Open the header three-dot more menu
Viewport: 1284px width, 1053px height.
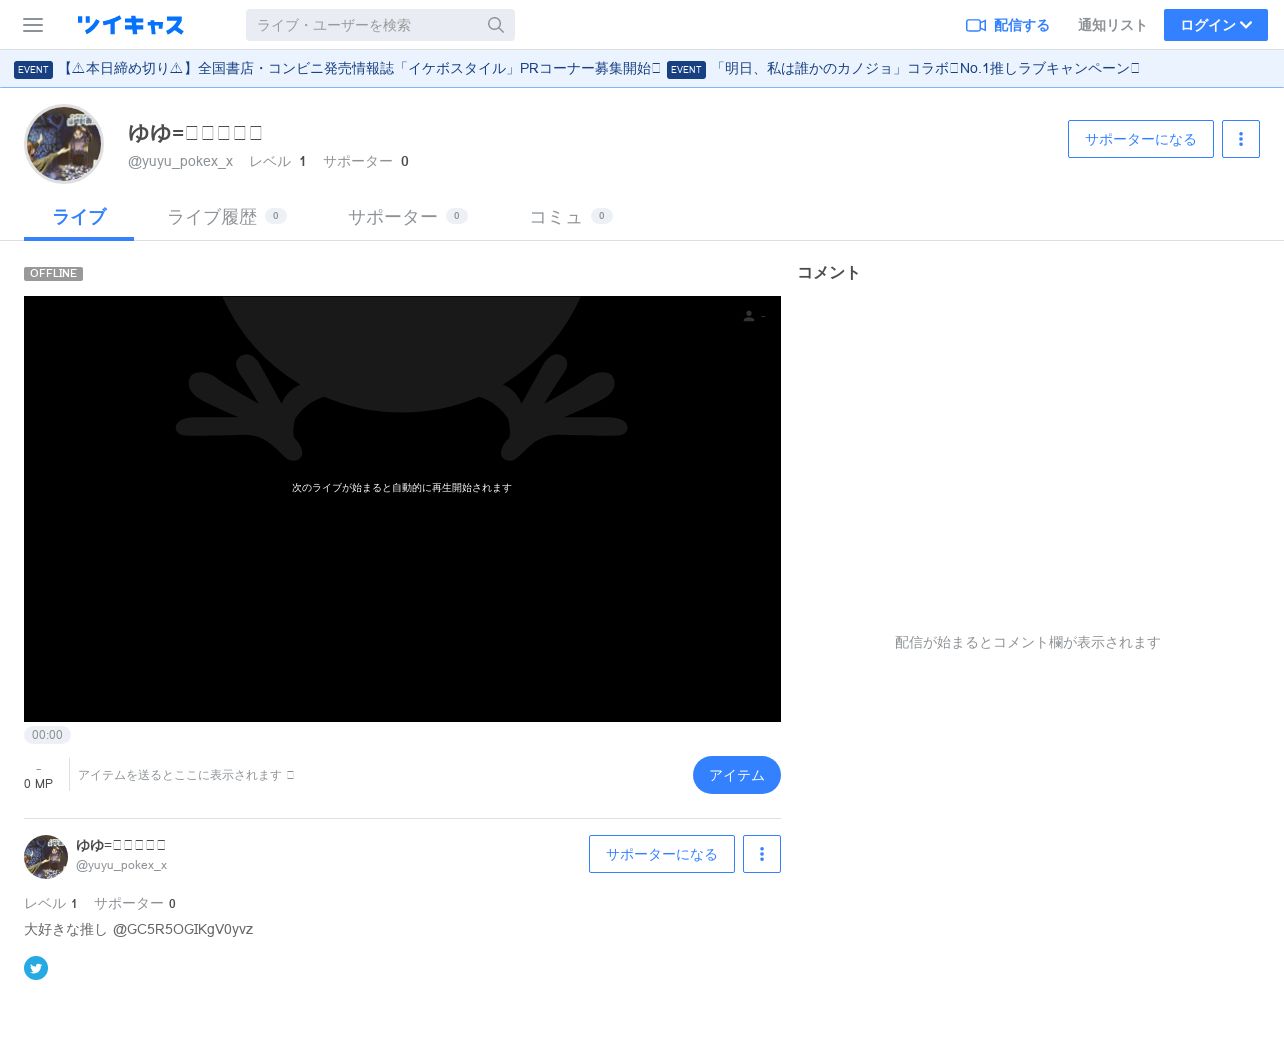click(1241, 139)
